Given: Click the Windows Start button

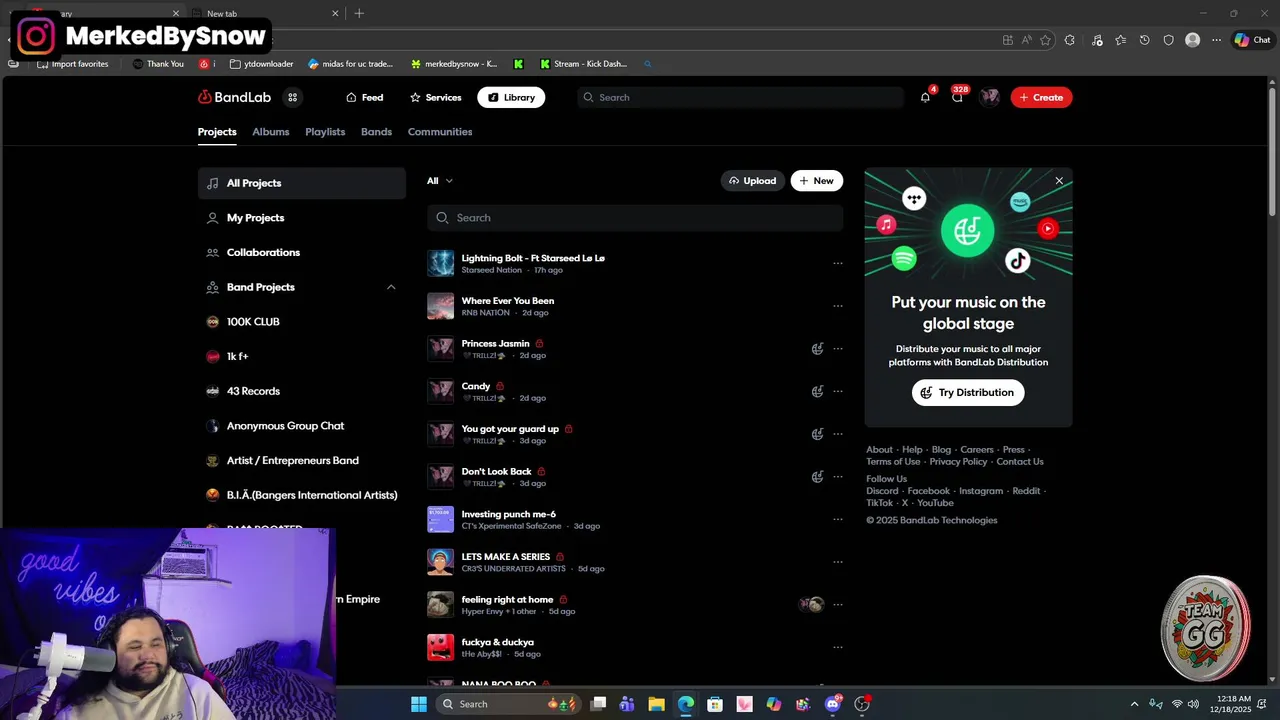Looking at the screenshot, I should (x=419, y=704).
